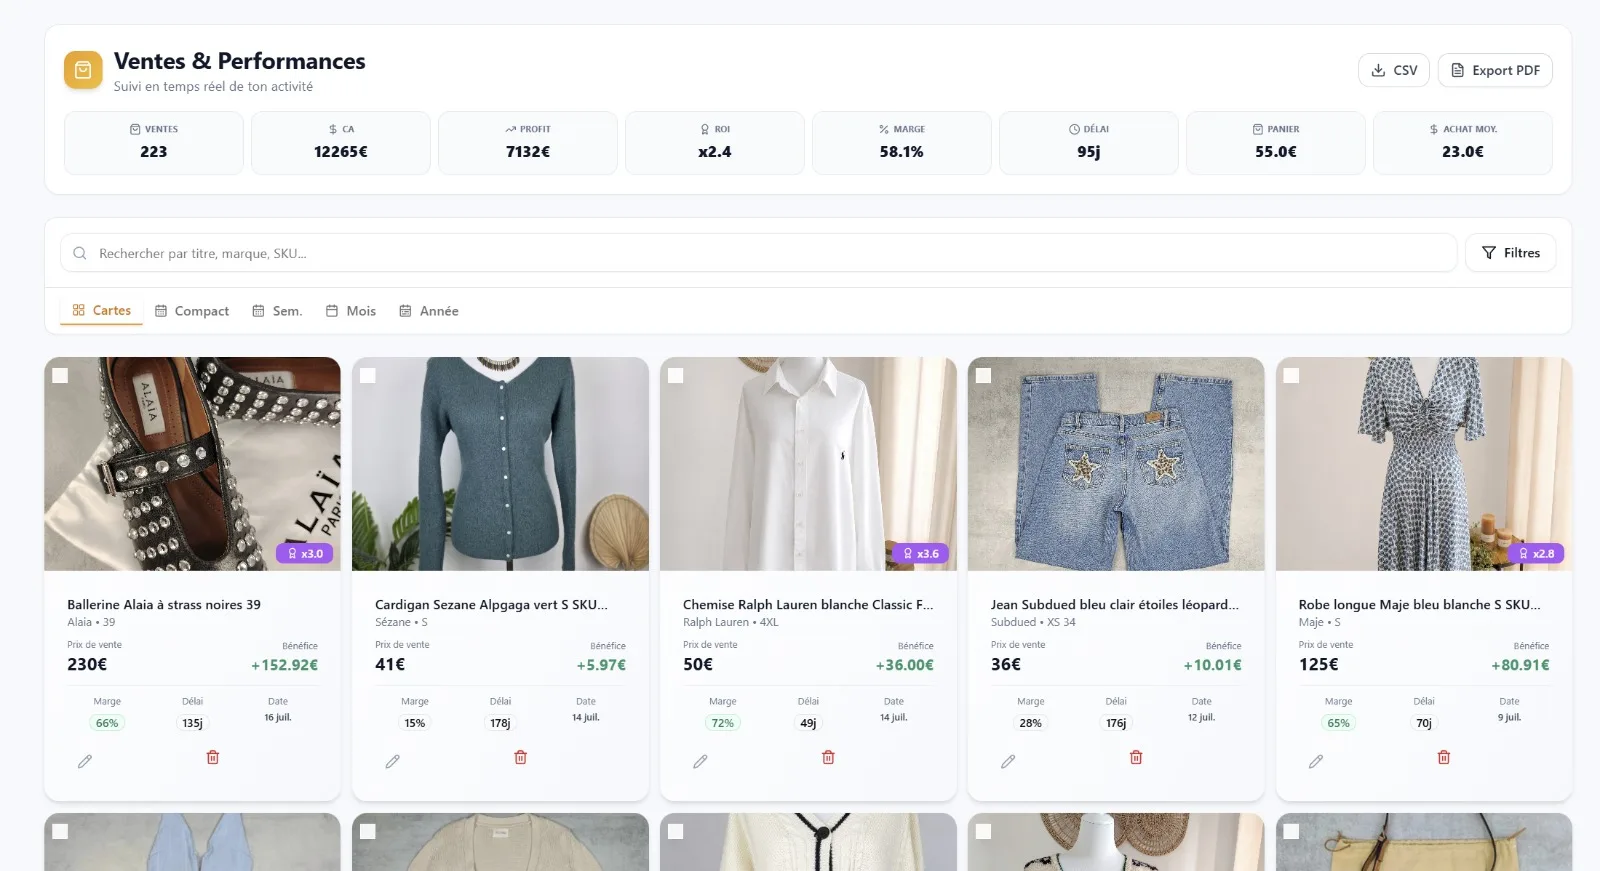Open the white Ralph Lauren shirt photo
The width and height of the screenshot is (1600, 871).
click(808, 464)
